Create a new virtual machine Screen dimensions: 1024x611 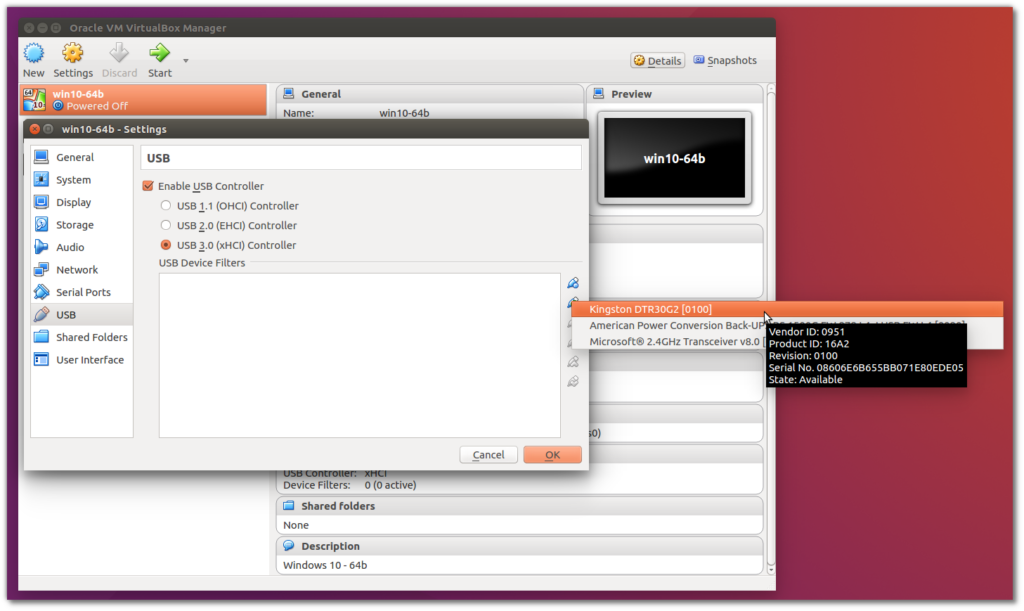33,59
